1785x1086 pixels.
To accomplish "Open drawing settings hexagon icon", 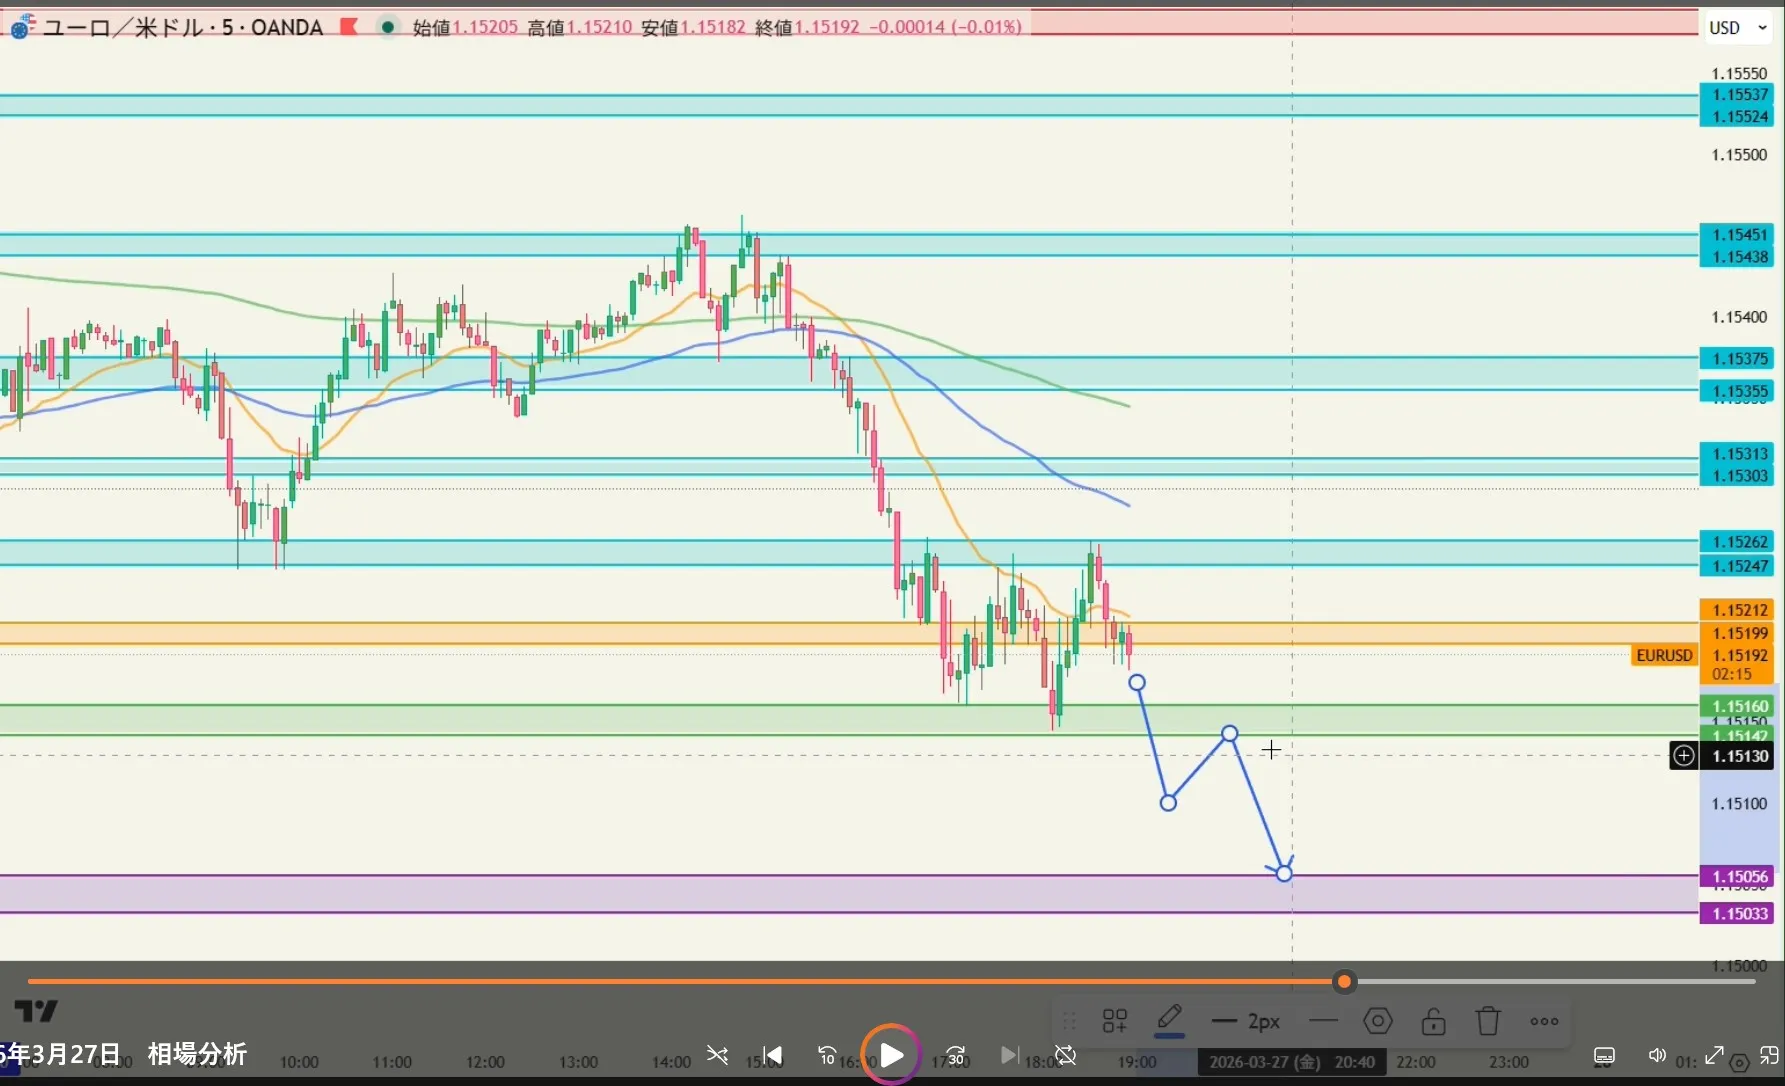I will [x=1378, y=1021].
